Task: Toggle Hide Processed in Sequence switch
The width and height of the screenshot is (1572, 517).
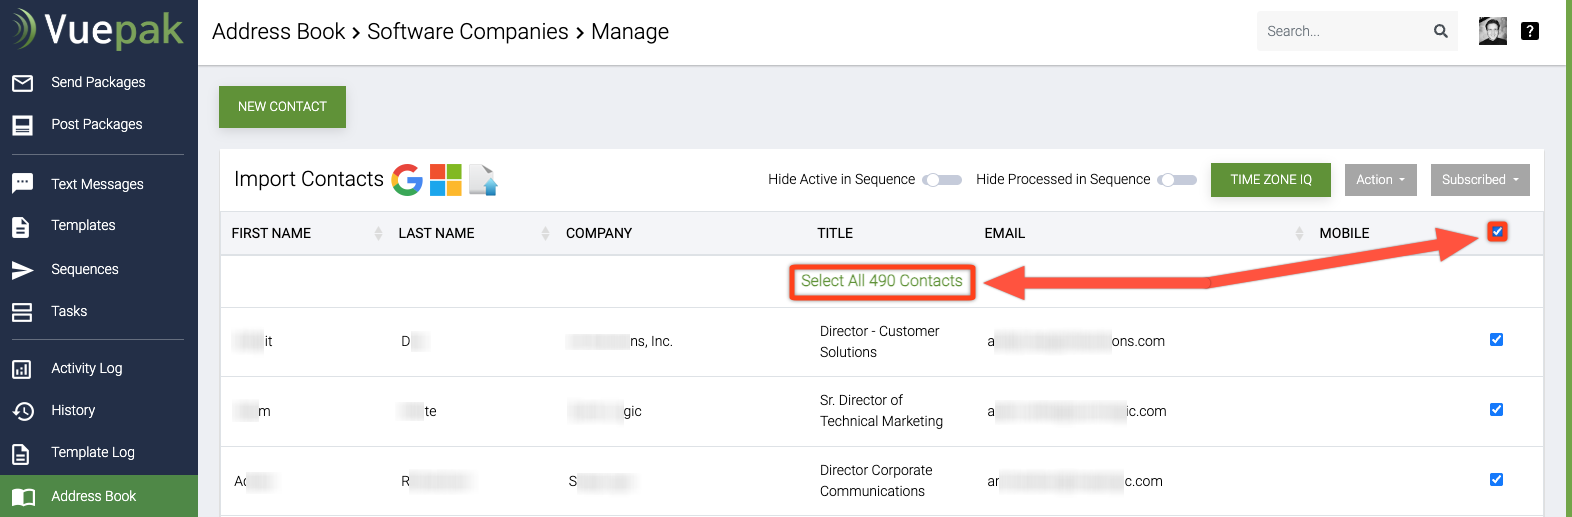Action: 1177,180
